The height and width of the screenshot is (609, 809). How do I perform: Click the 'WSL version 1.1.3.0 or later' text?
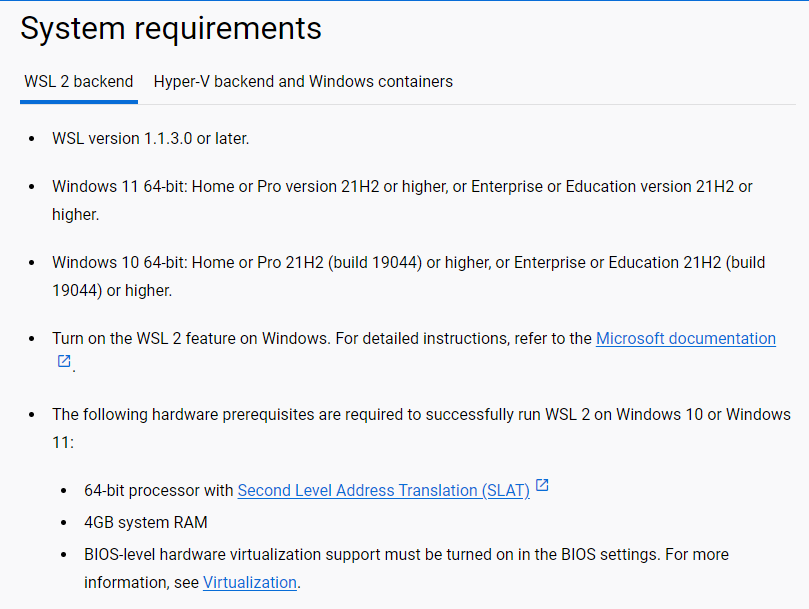[x=150, y=139]
